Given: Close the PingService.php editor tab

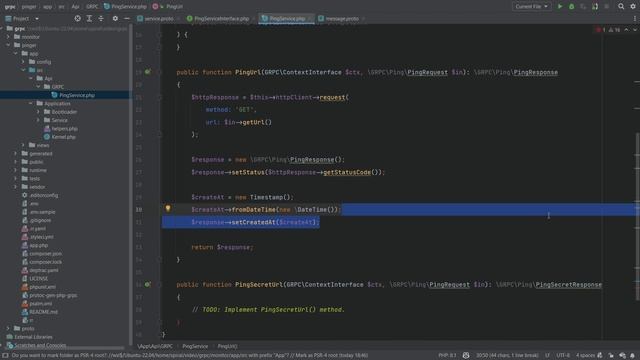Looking at the screenshot, I should click(310, 18).
